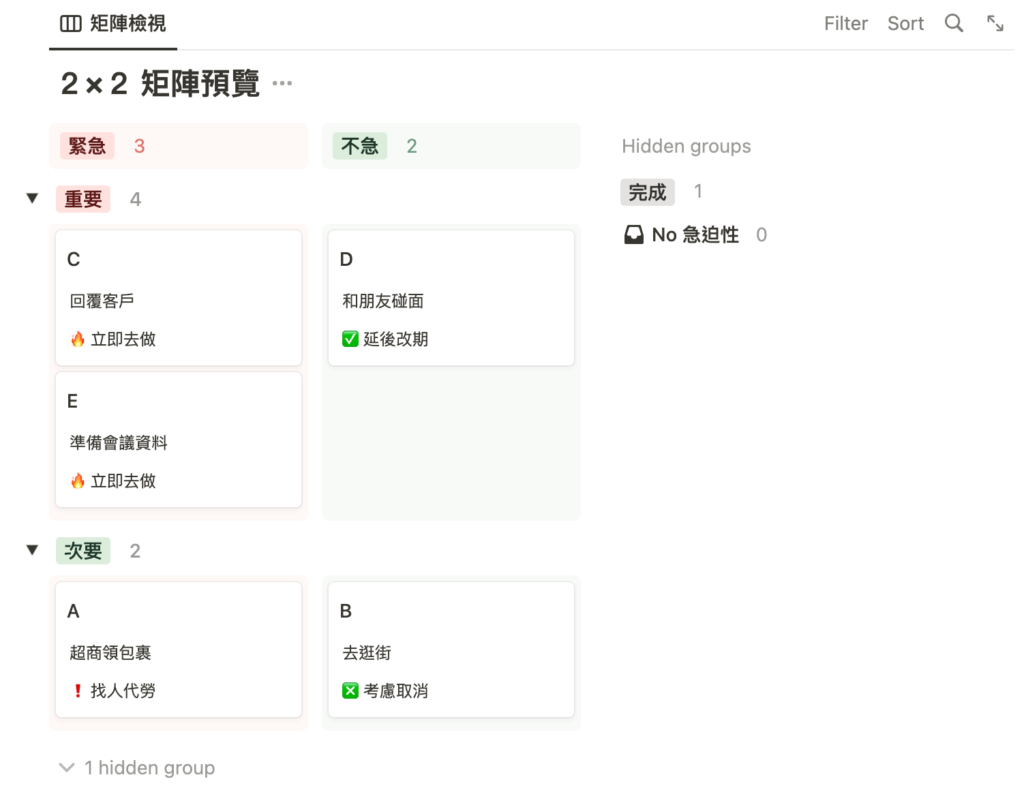Open the Filter options
Viewport: 1024px width, 803px height.
845,23
